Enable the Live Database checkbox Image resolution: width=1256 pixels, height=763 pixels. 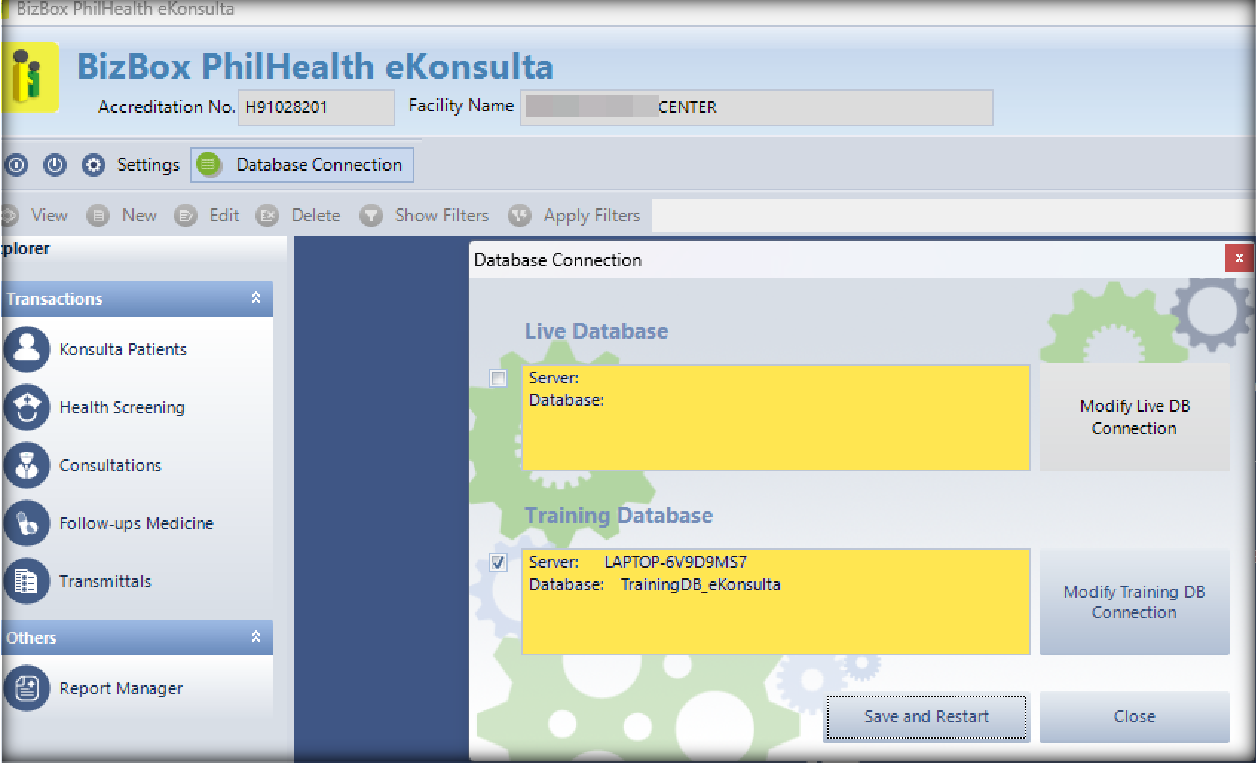click(x=498, y=378)
